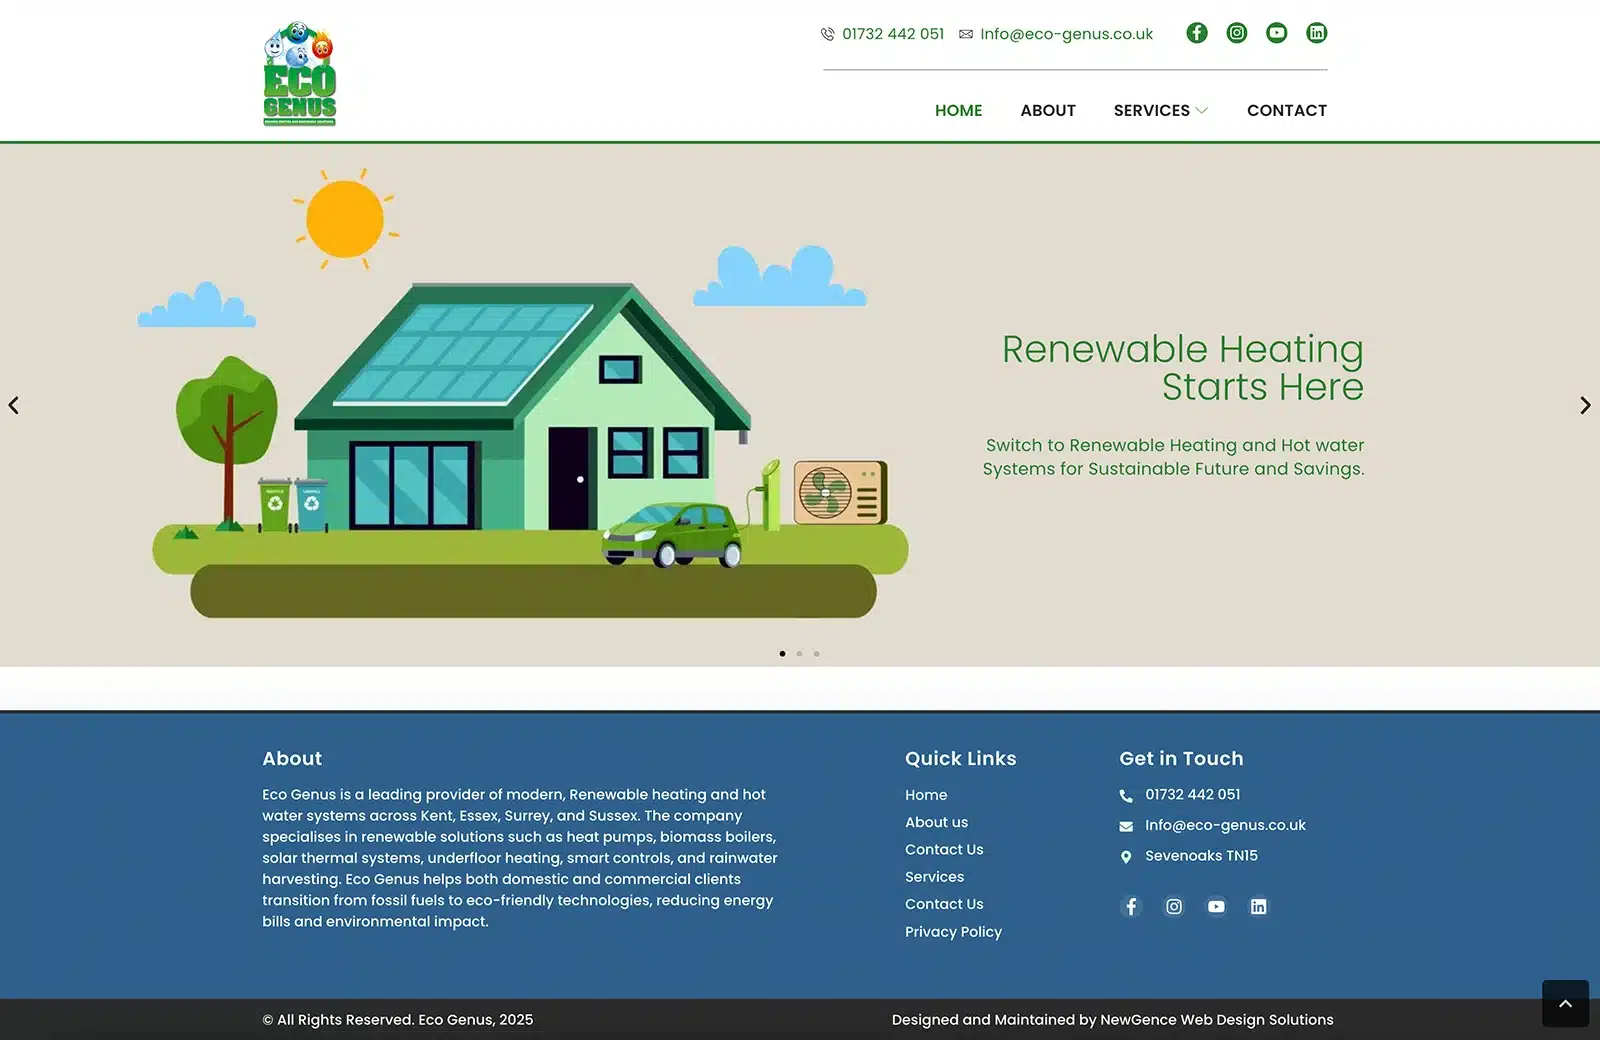Click the Eco Genus logo
The image size is (1600, 1040).
pos(299,74)
